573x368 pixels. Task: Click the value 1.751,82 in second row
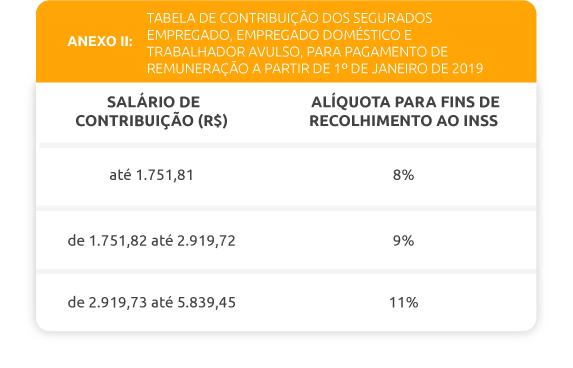[x=118, y=240]
